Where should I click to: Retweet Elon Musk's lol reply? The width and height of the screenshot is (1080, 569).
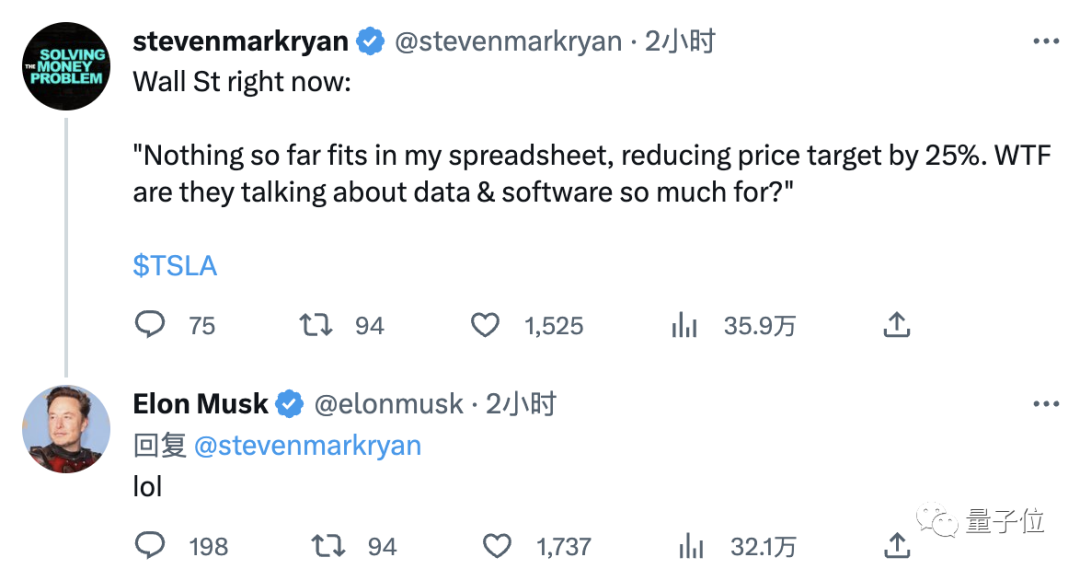[x=328, y=546]
